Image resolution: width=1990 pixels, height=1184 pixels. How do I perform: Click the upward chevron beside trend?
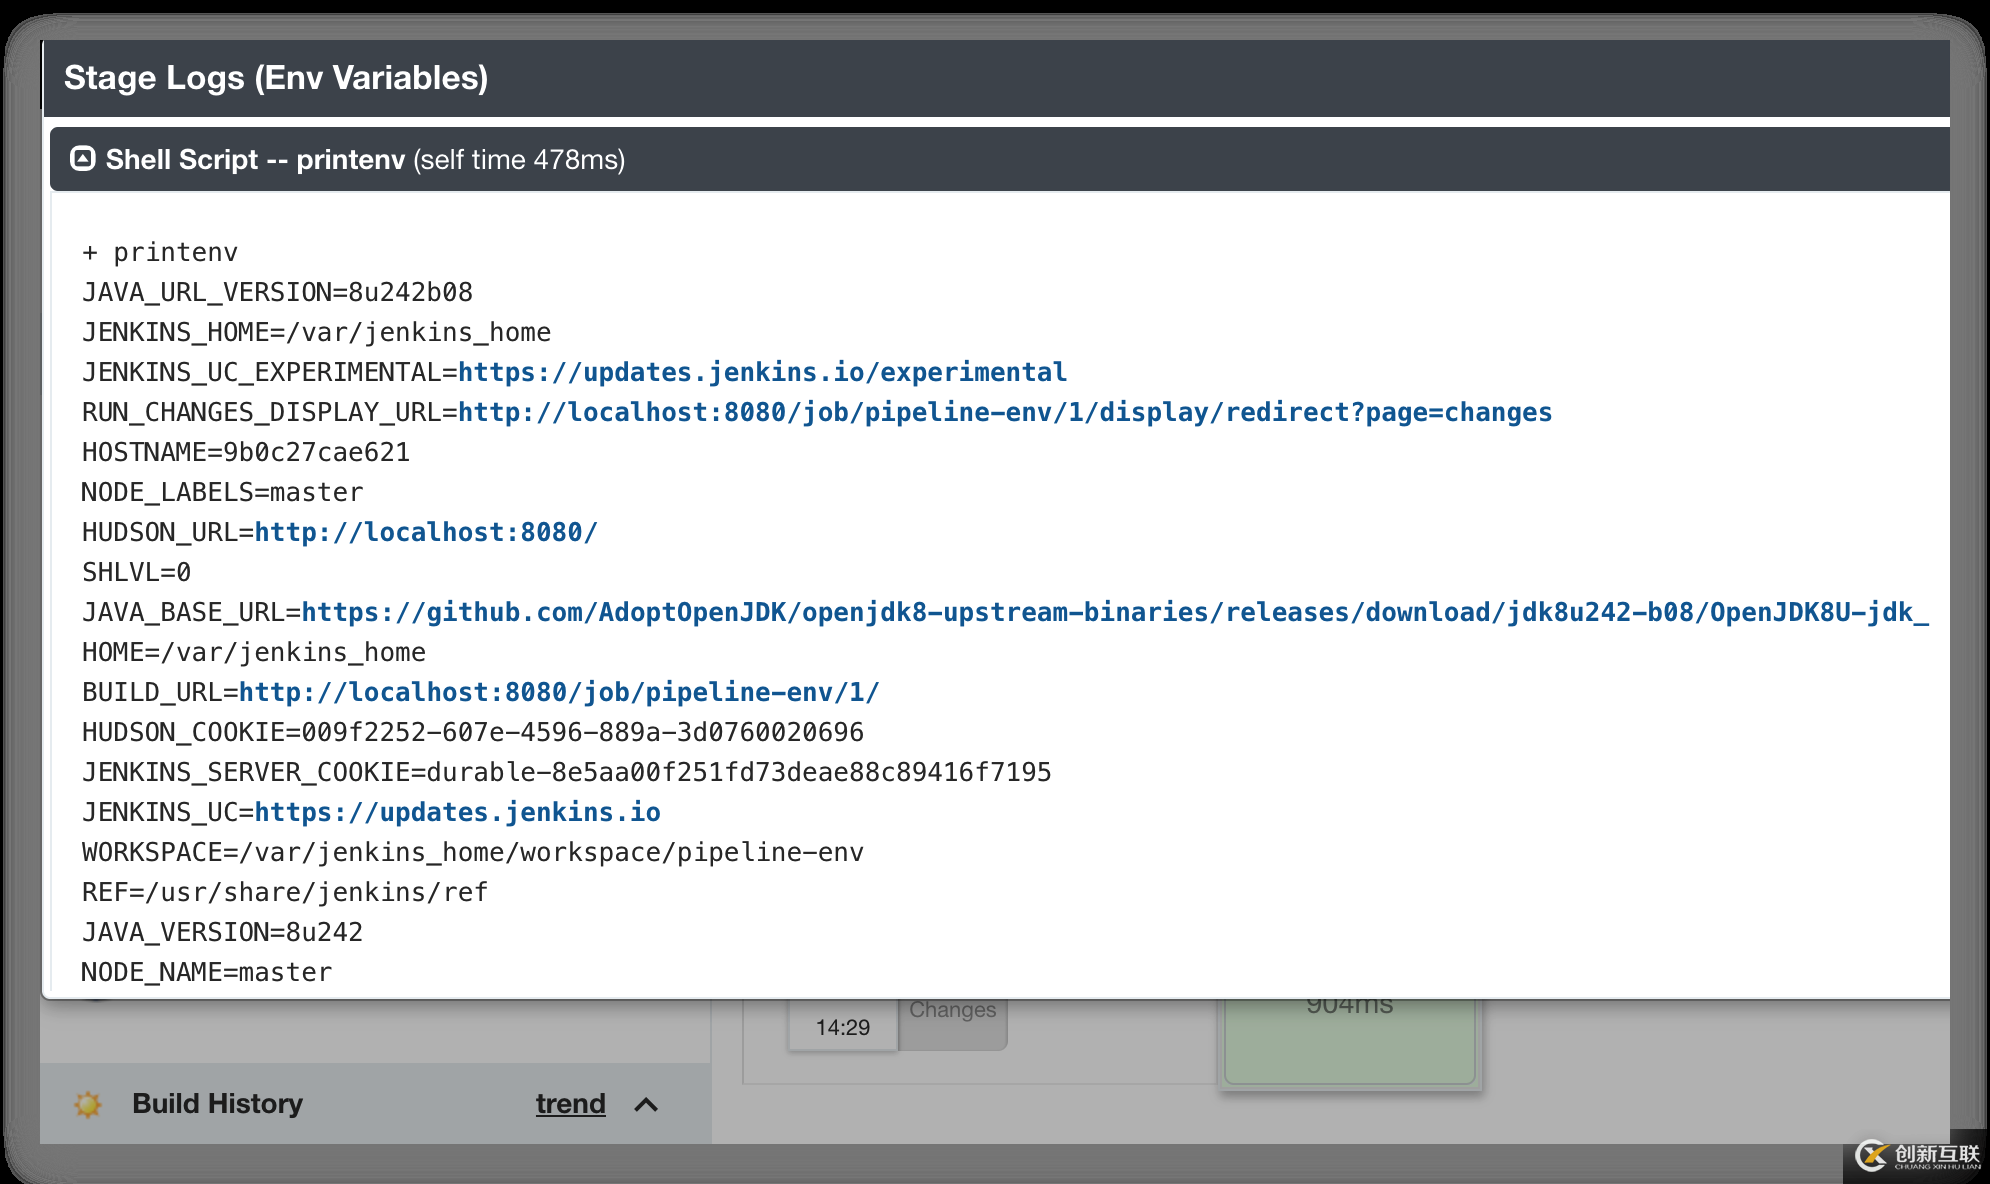tap(645, 1105)
